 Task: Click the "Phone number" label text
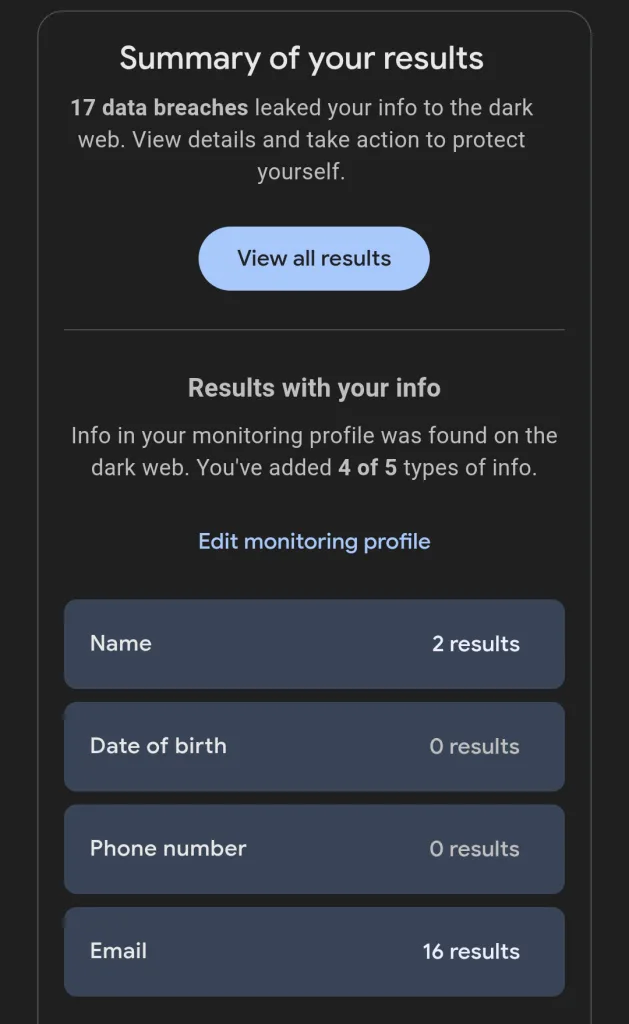tap(168, 849)
